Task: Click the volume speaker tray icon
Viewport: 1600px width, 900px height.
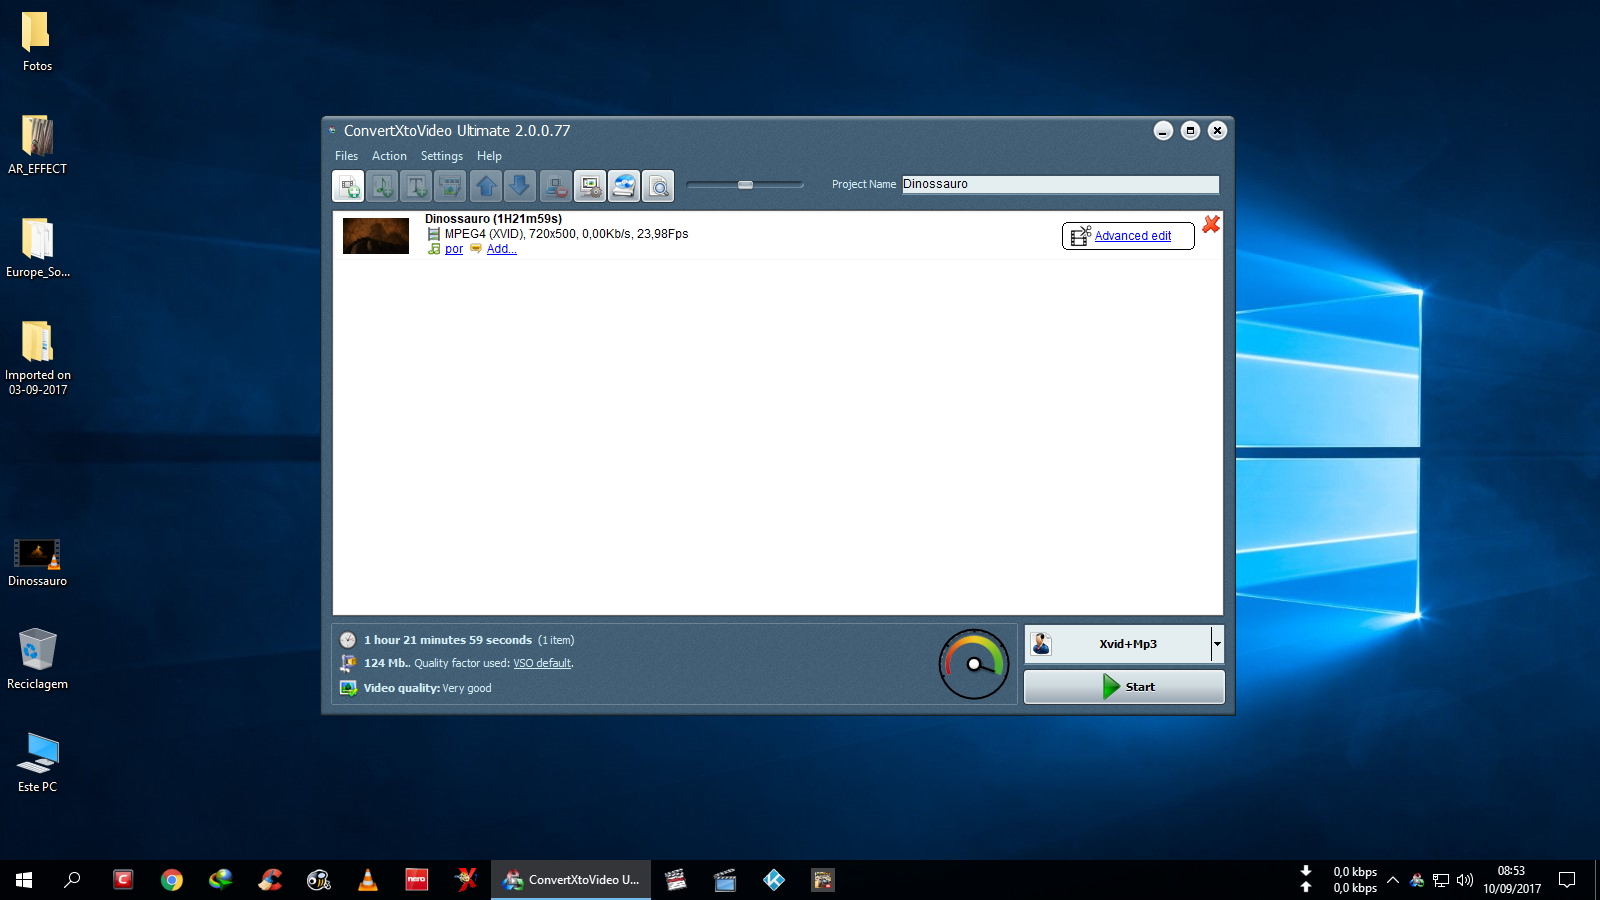Action: point(1465,880)
